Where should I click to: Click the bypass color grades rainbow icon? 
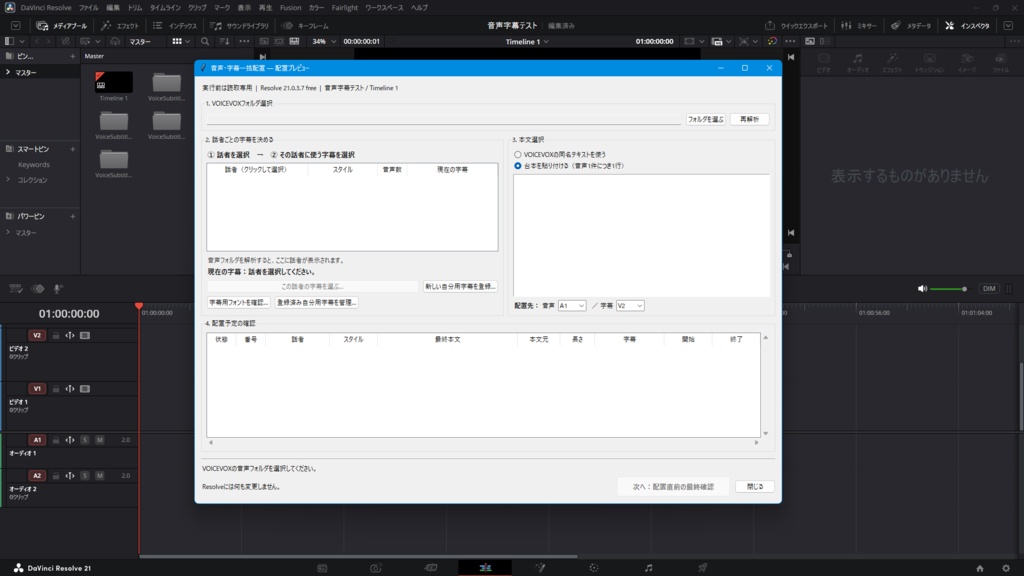[772, 41]
